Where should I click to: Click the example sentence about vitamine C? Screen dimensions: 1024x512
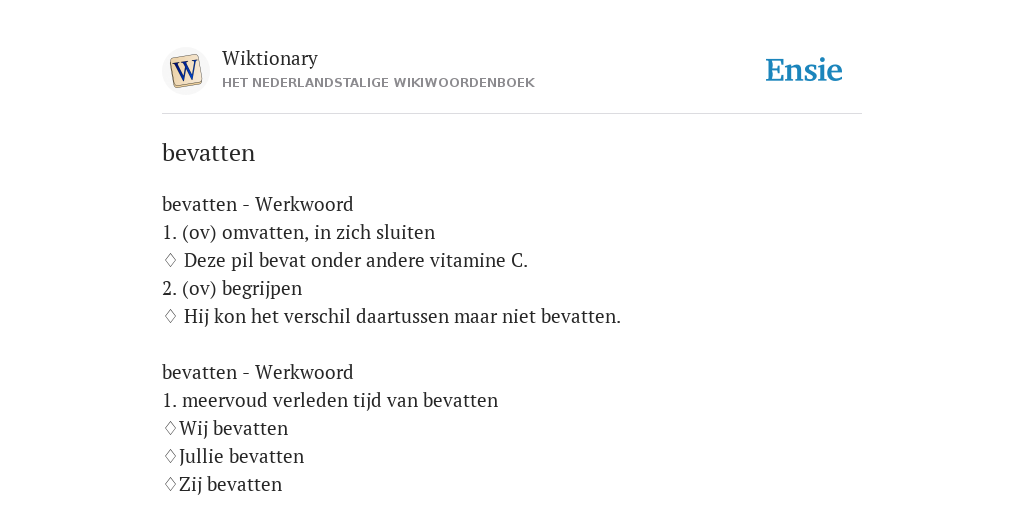(x=355, y=261)
